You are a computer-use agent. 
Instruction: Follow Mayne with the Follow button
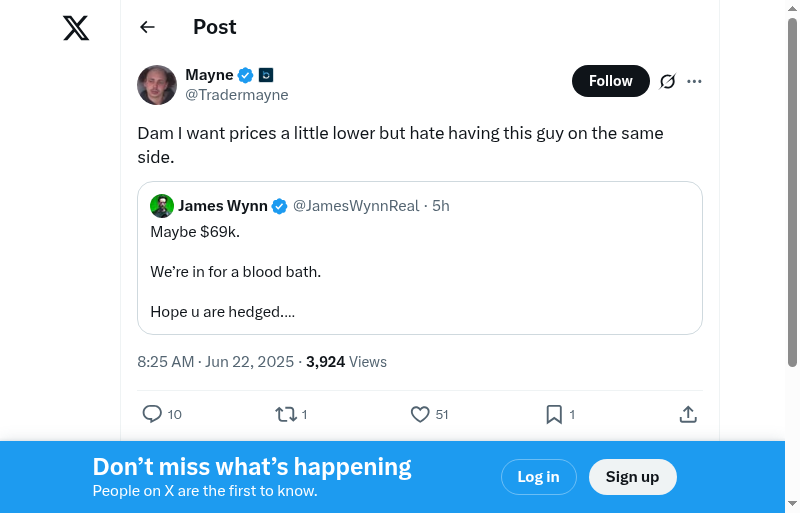pyautogui.click(x=610, y=81)
